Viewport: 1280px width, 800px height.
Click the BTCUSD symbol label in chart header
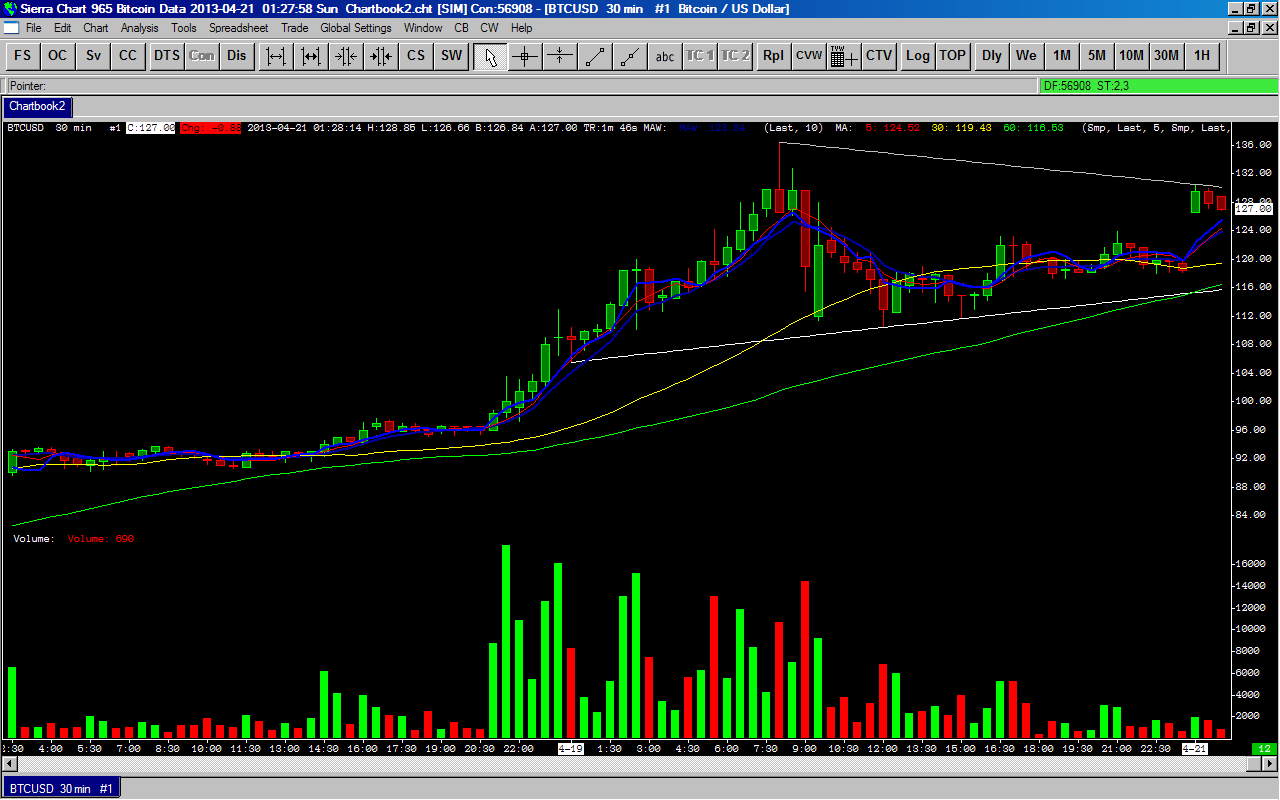(24, 128)
